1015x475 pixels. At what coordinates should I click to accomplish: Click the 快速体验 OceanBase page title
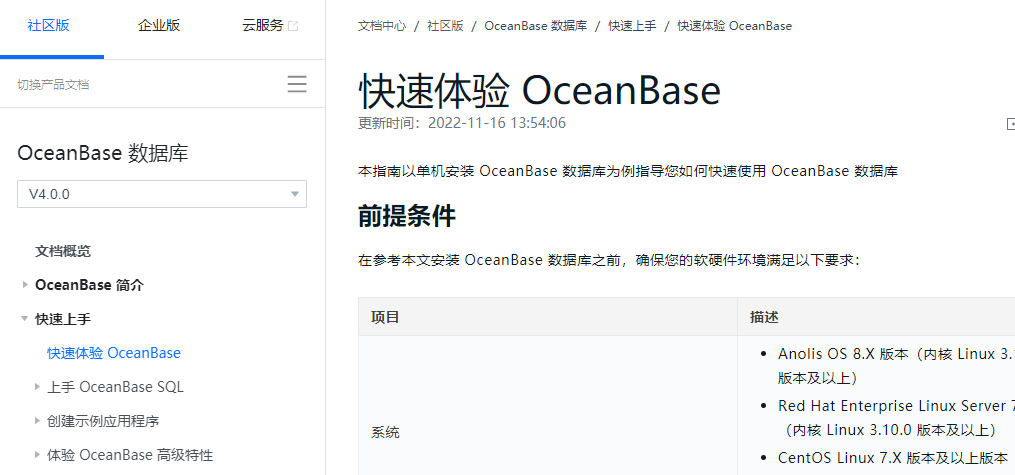[x=539, y=91]
